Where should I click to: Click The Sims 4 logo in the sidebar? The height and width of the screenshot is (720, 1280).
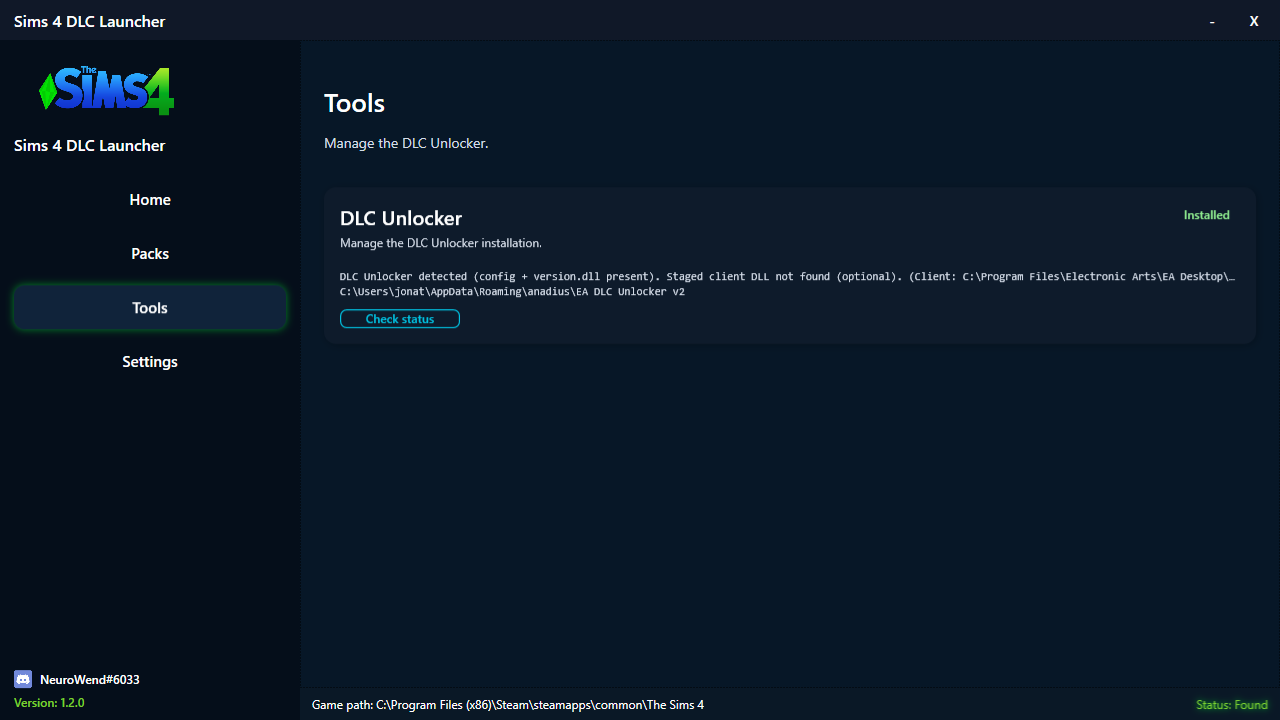pos(105,90)
